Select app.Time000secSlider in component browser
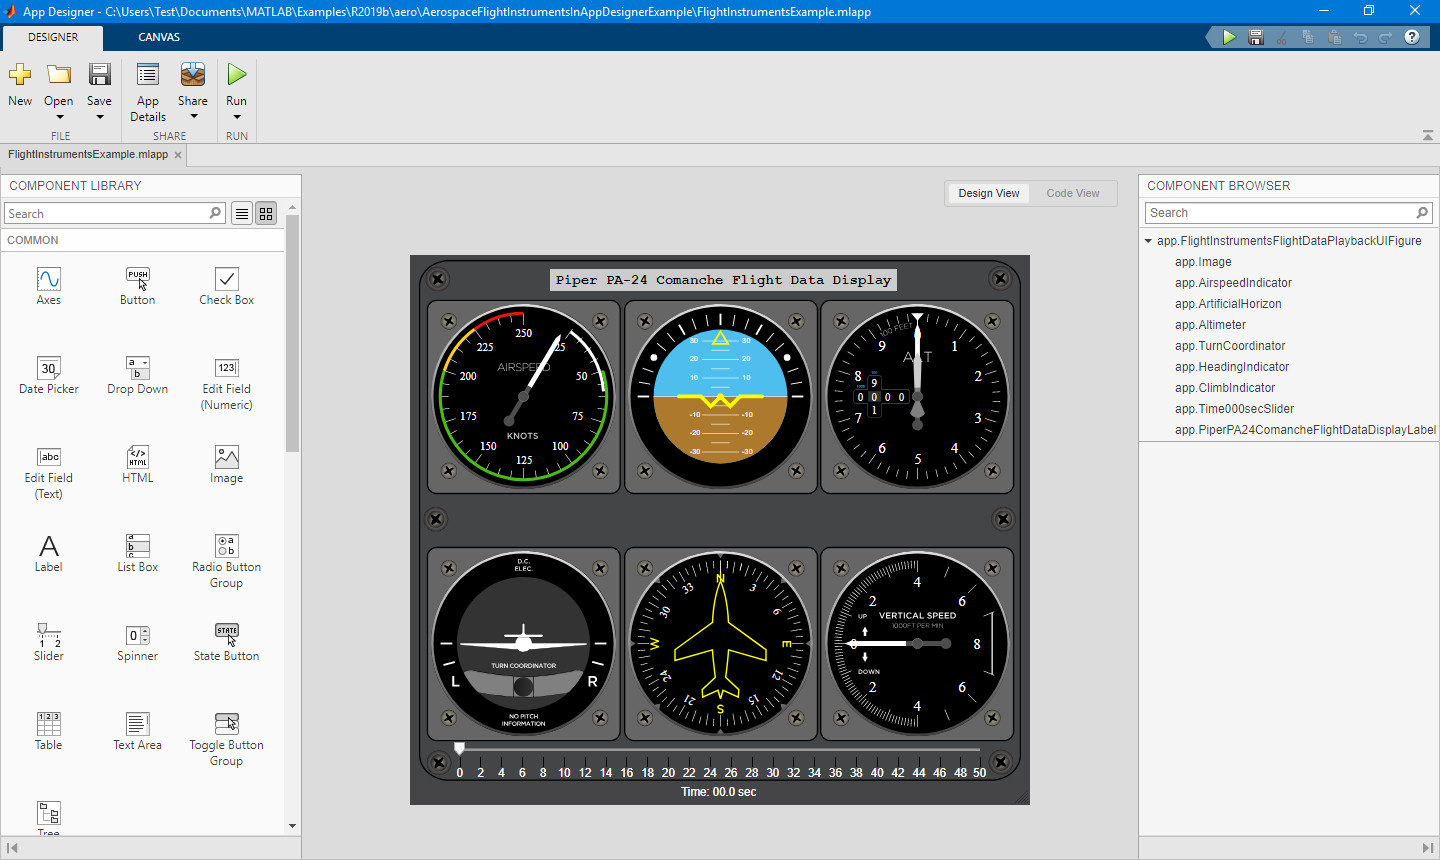 [1234, 409]
